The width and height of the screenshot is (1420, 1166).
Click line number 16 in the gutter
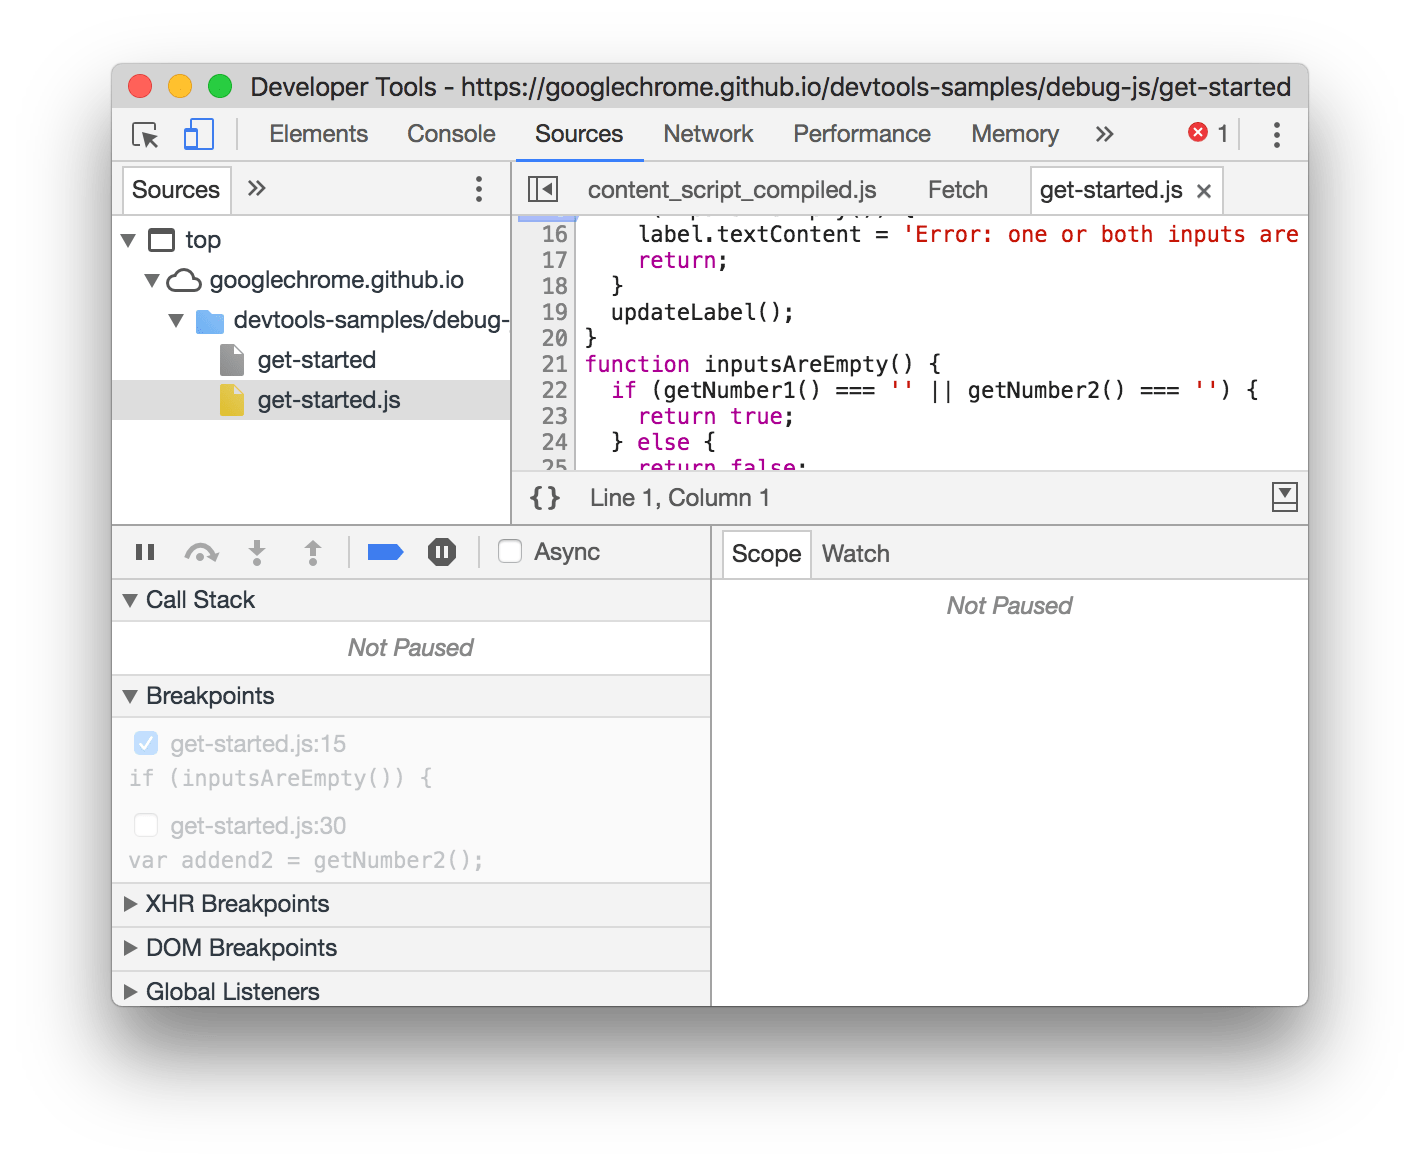554,234
